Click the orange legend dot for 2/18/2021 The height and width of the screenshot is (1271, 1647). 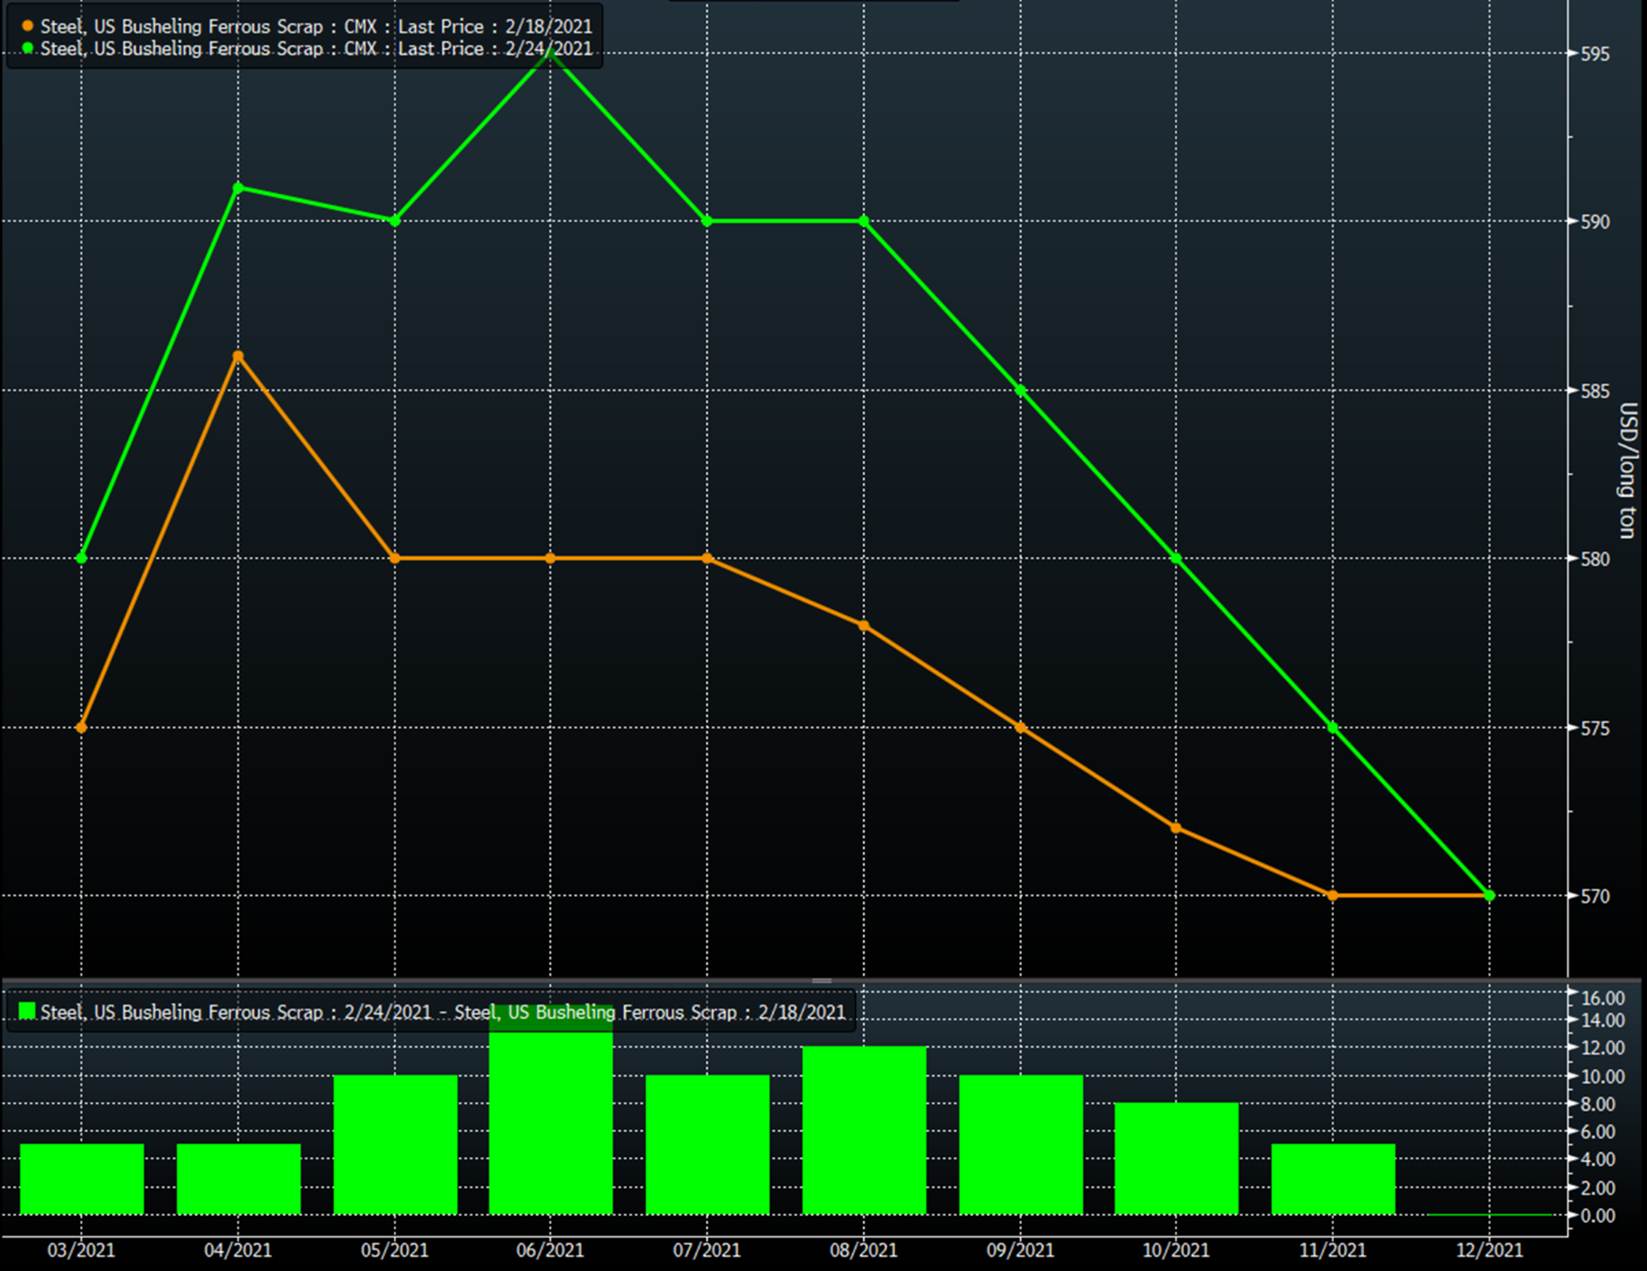coord(27,27)
